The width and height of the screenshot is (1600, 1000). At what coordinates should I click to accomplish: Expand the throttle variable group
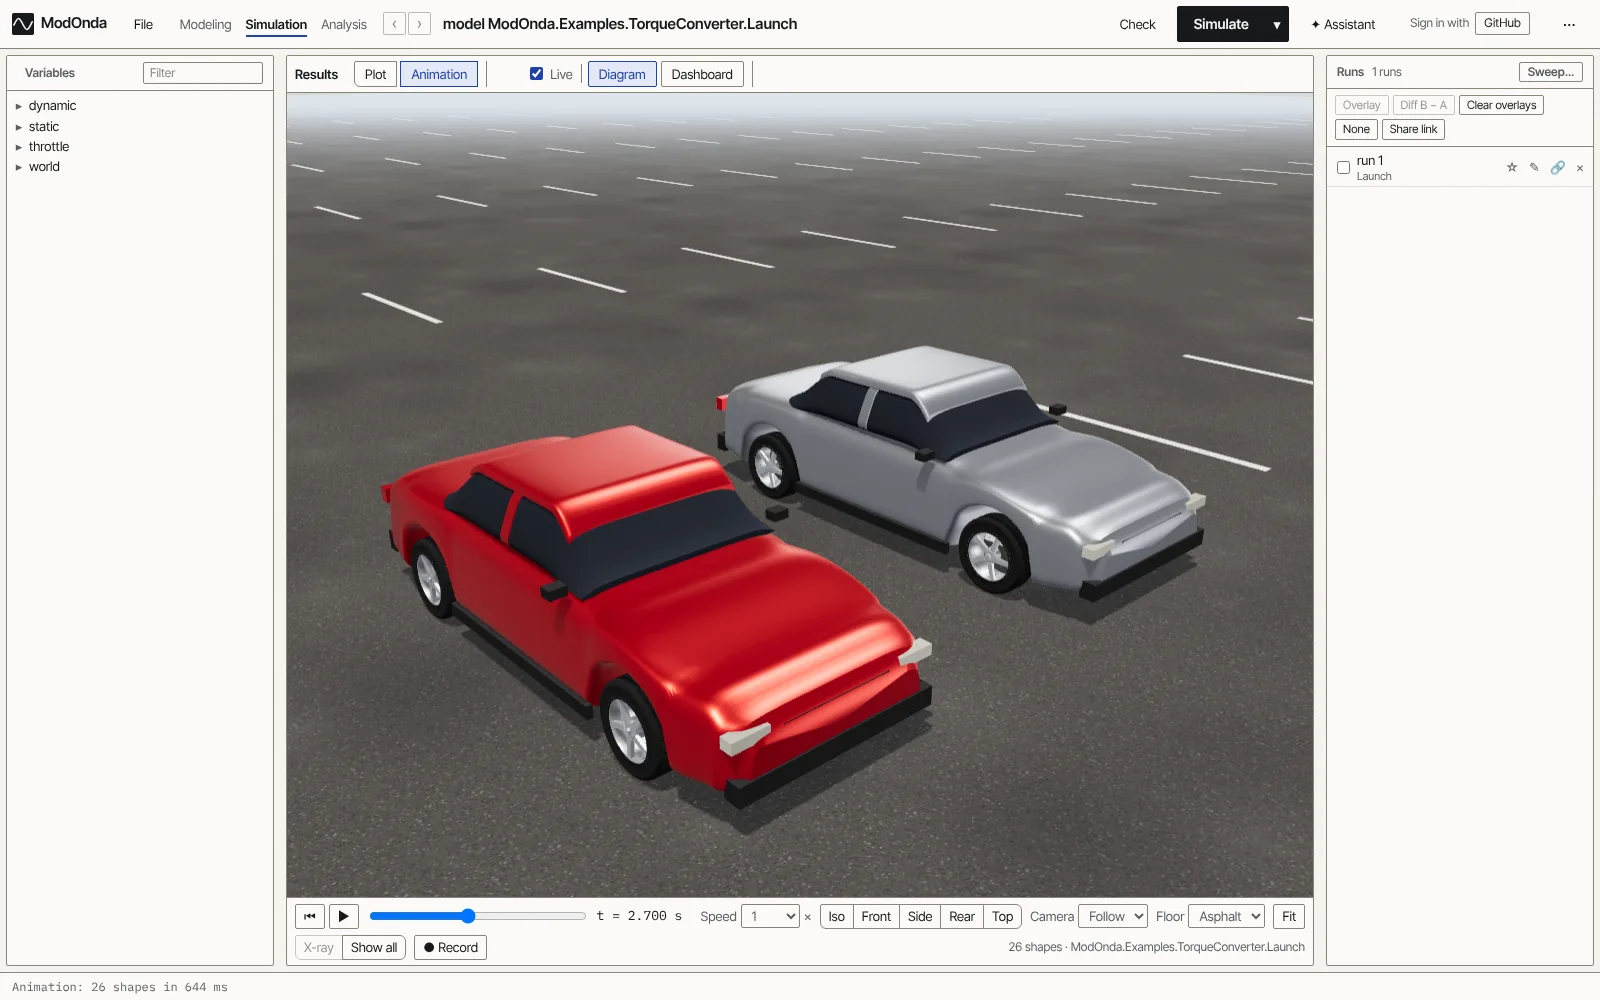(18, 147)
